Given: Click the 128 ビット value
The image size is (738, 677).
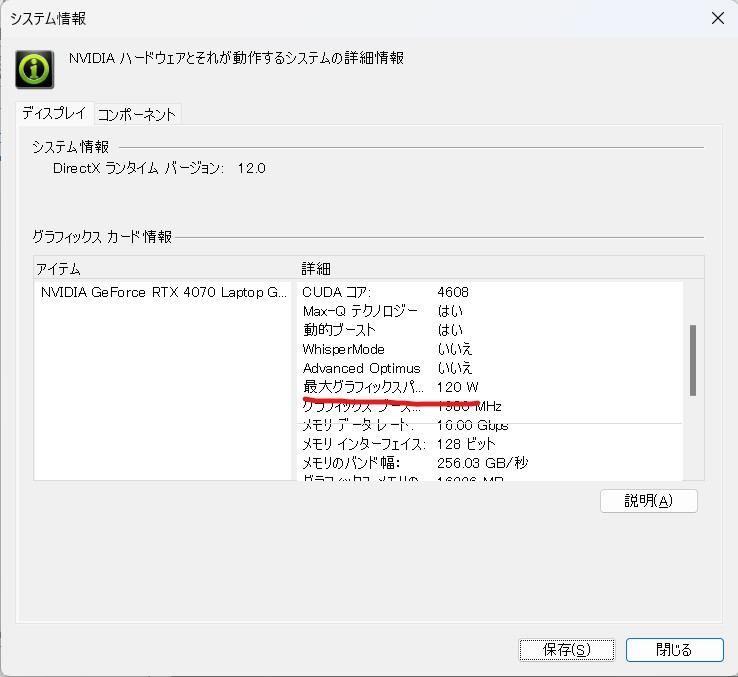Looking at the screenshot, I should click(x=466, y=444).
